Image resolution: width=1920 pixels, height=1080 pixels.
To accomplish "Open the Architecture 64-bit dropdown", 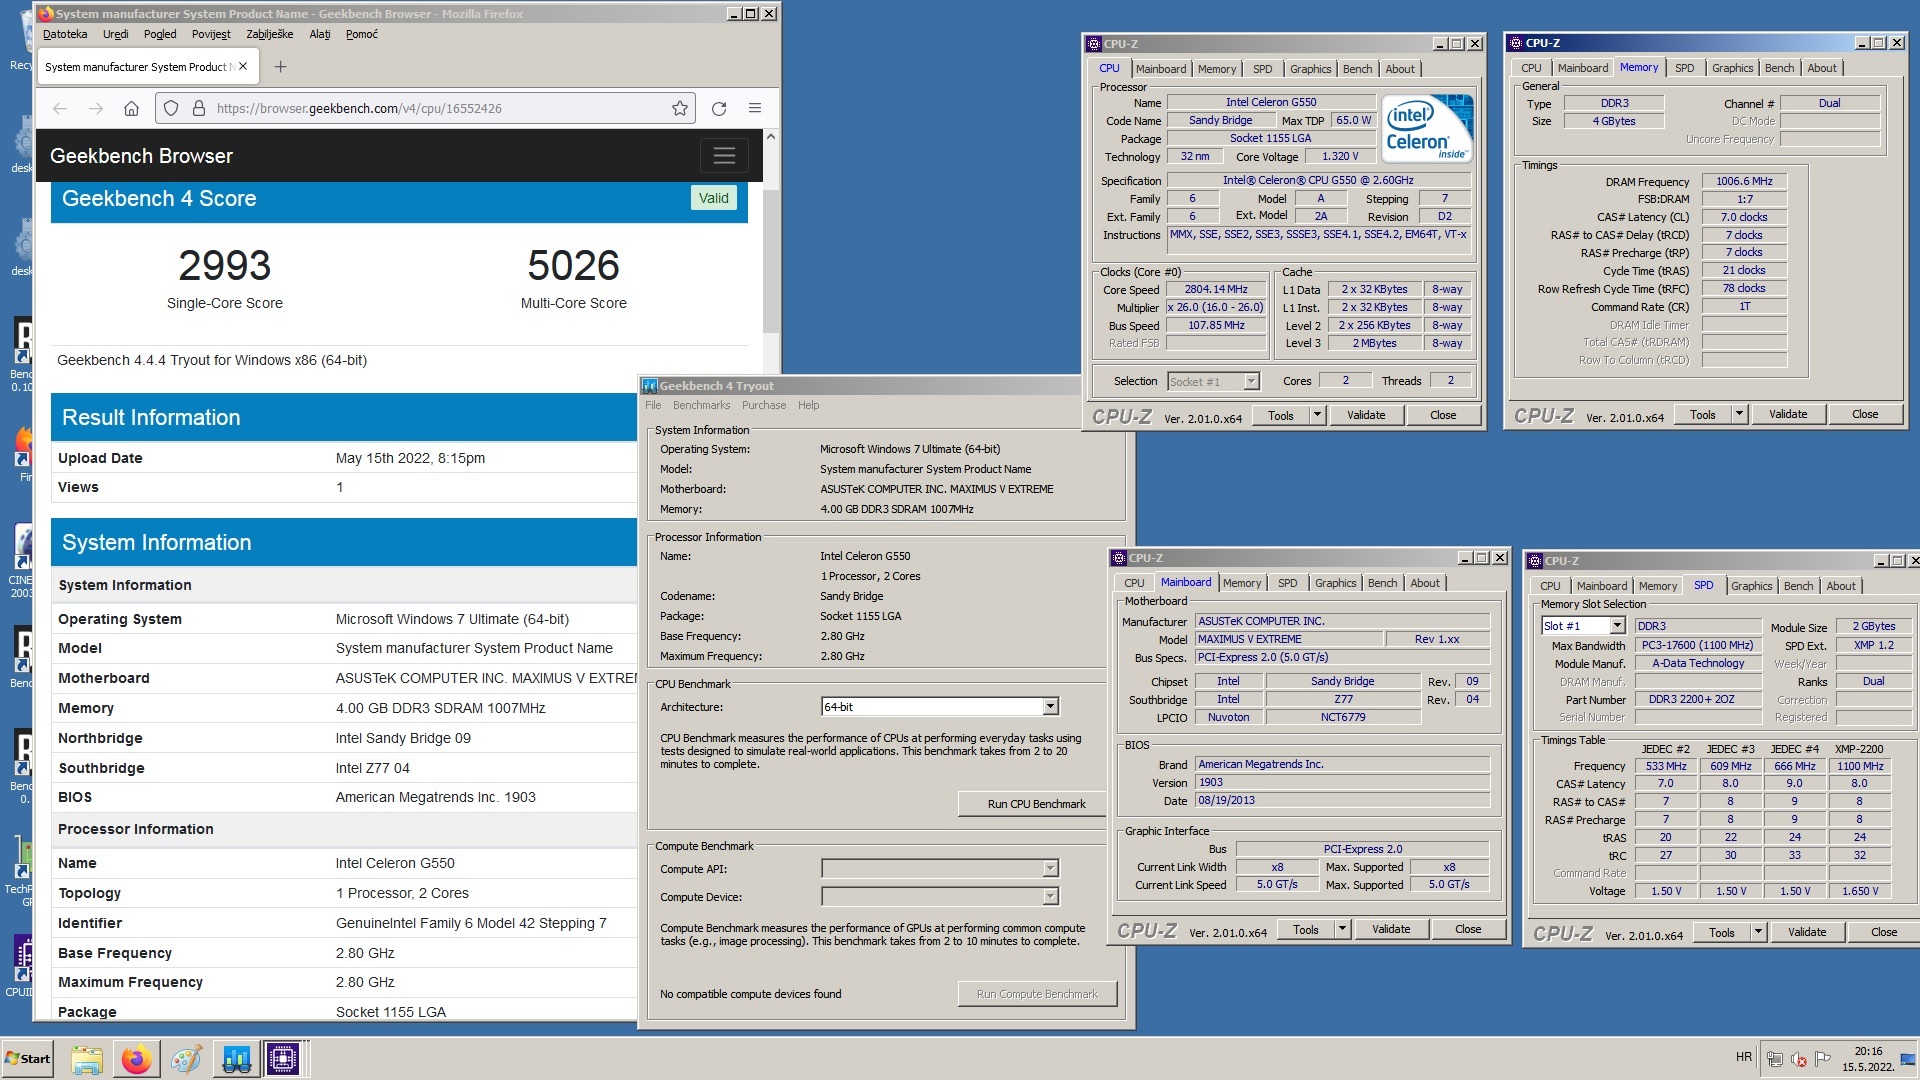I will pos(1050,707).
